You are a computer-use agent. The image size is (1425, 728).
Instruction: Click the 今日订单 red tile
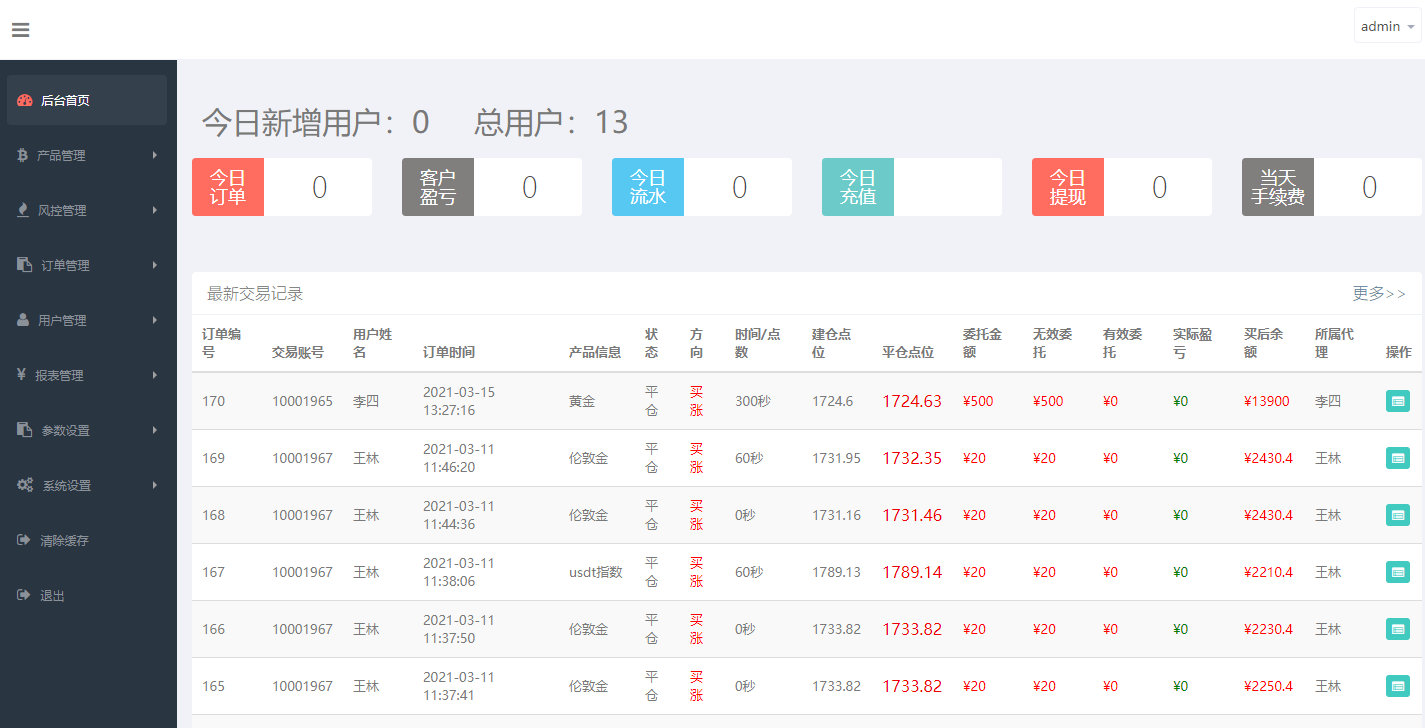tap(228, 187)
